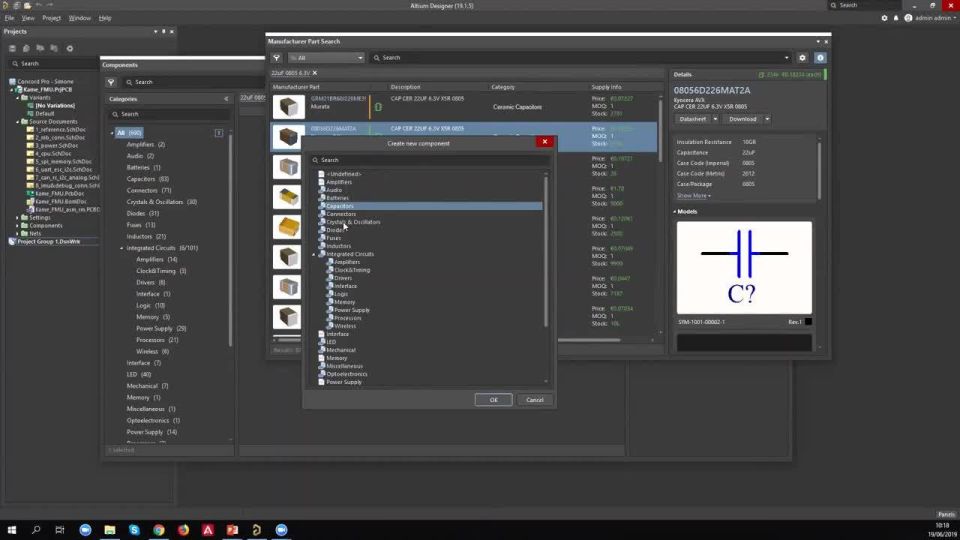Select Connectors in Create new component dialog
960x540 pixels.
tap(340, 214)
